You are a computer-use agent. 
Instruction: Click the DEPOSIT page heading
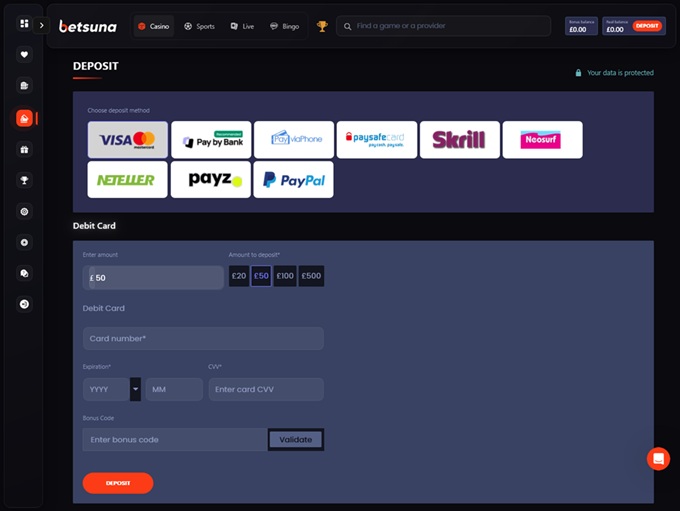95,66
